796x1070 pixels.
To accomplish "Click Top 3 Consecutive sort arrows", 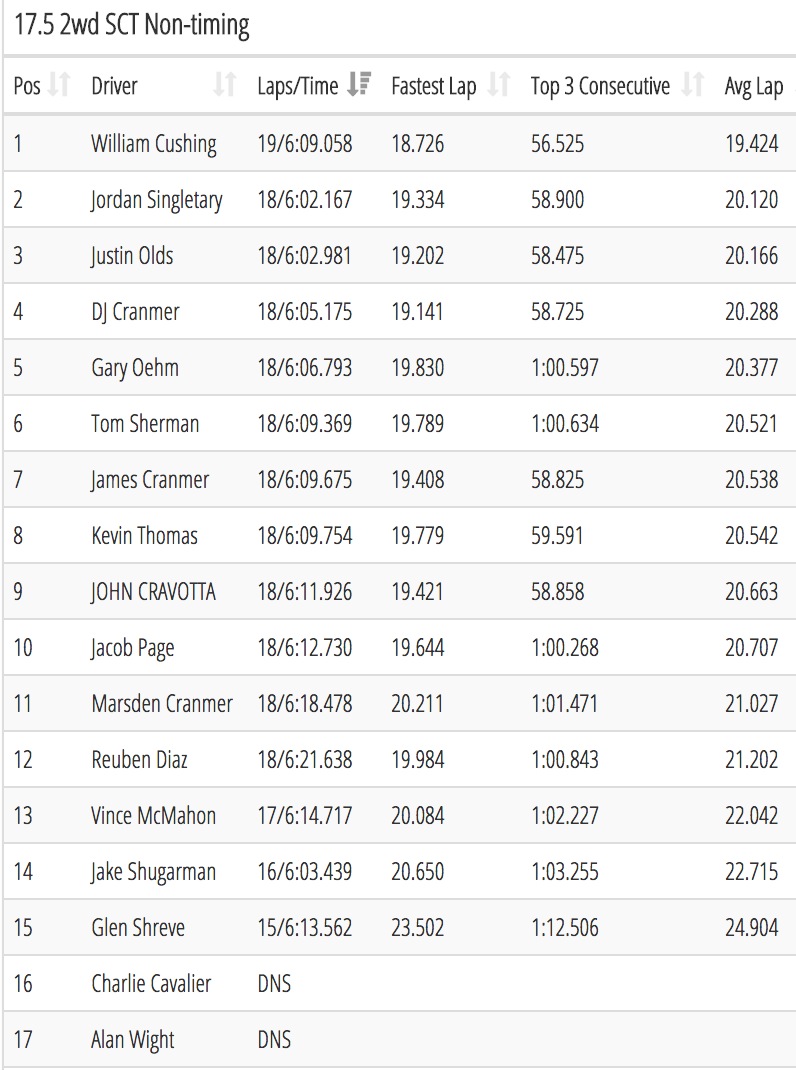I will tap(693, 85).
